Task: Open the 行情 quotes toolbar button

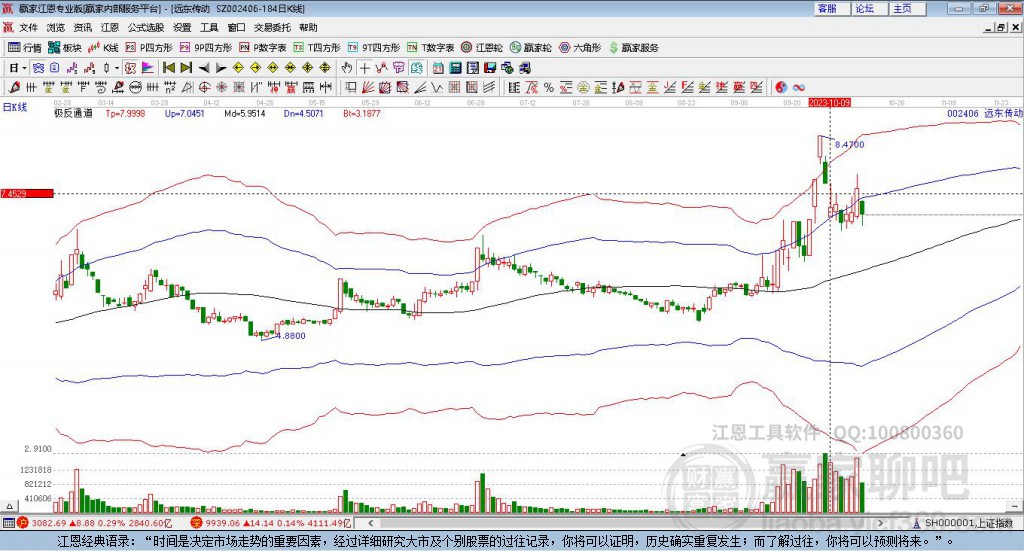Action: point(24,48)
